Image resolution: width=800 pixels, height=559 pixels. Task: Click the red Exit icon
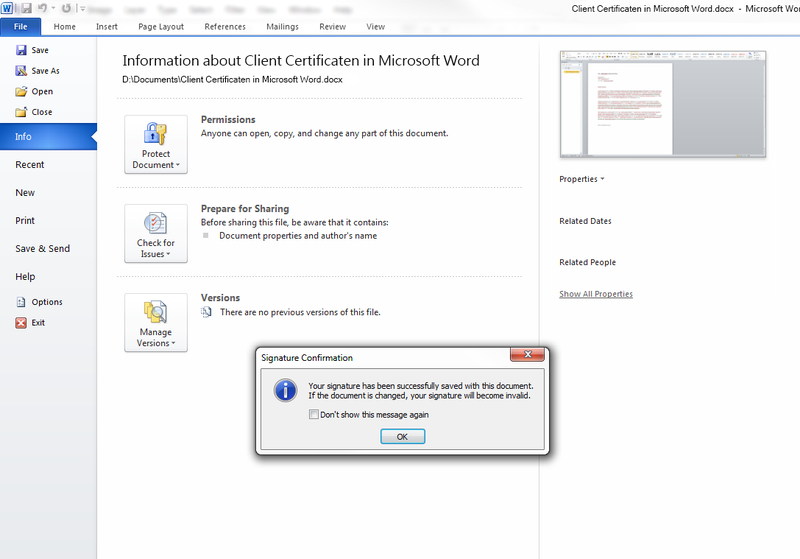21,323
